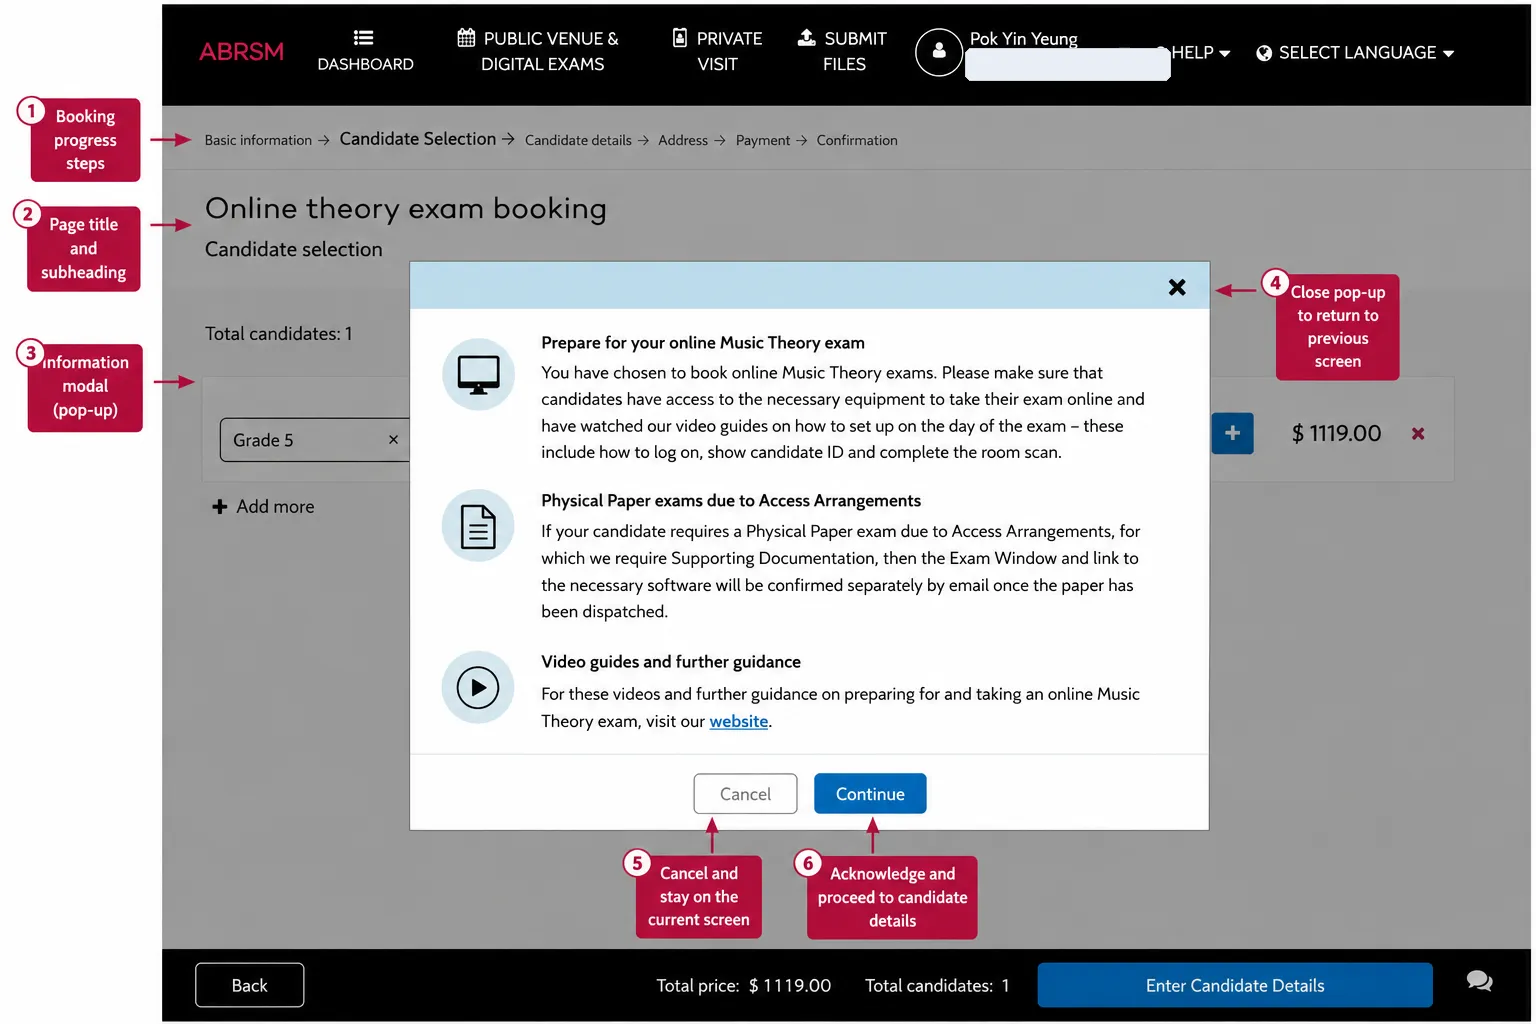Open the website link in the modal

pos(739,721)
